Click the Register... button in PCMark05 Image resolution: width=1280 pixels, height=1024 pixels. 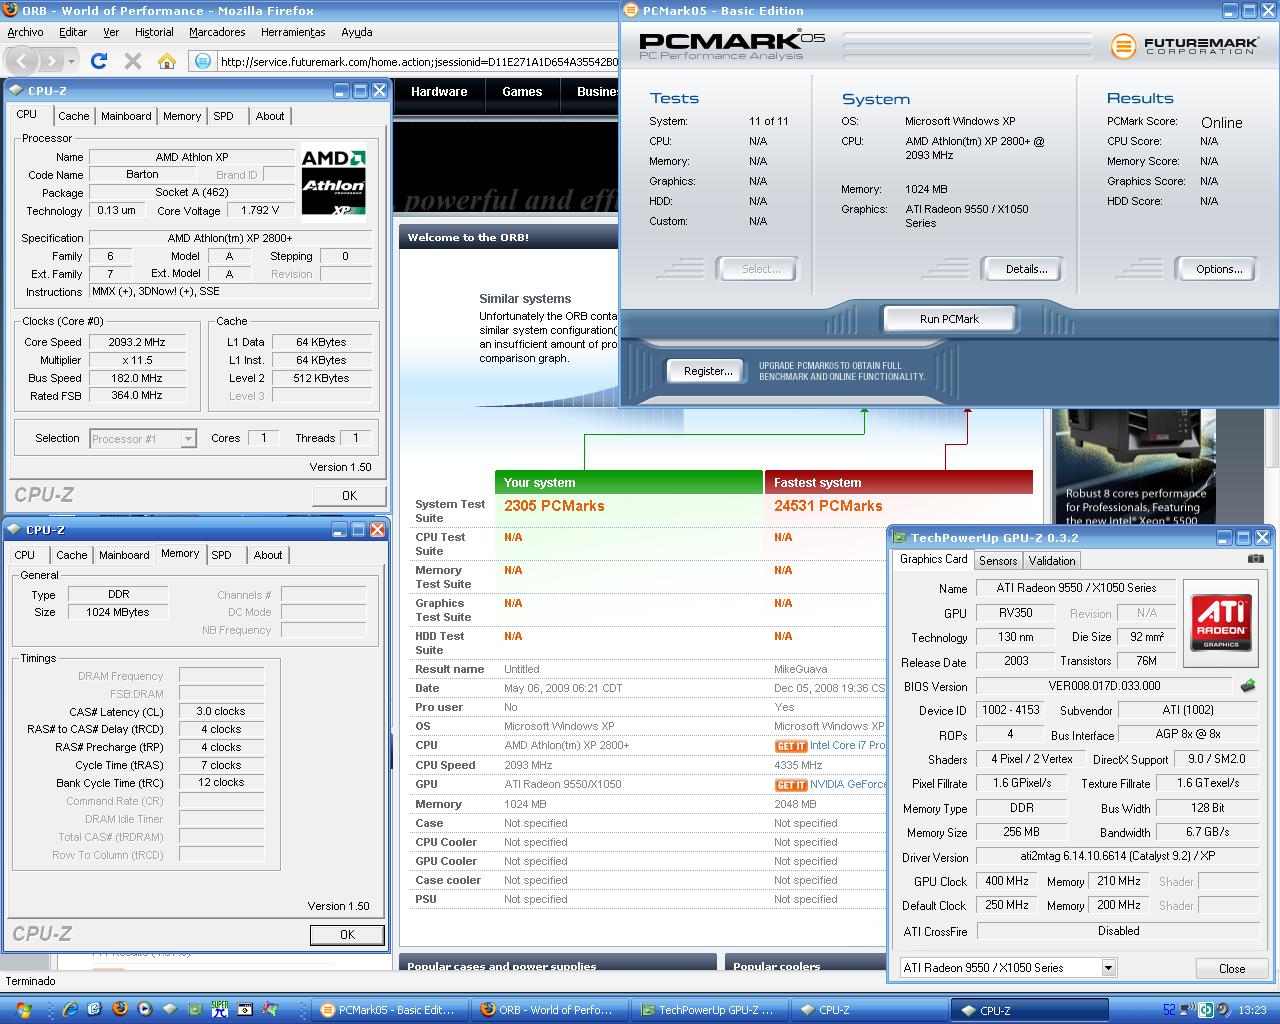[x=707, y=371]
